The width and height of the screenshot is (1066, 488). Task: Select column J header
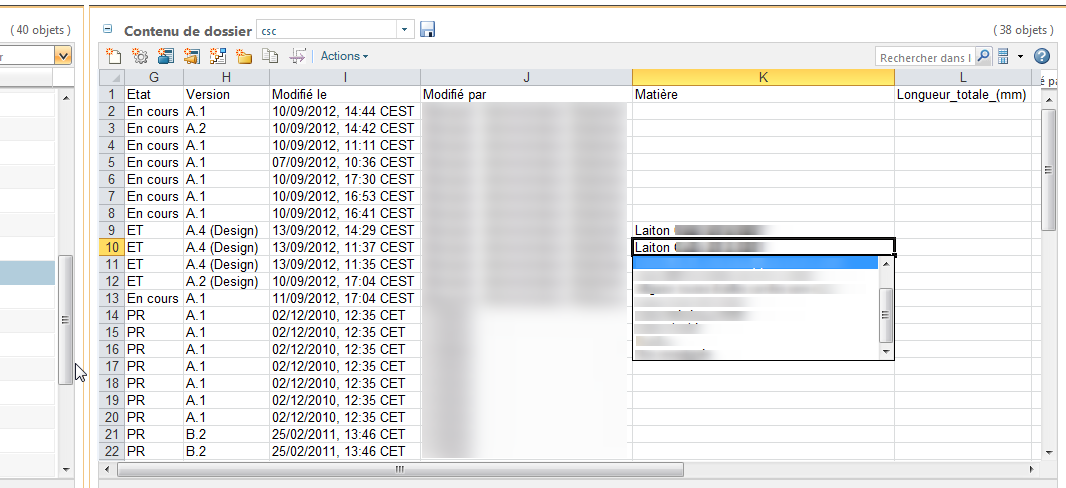coord(526,77)
